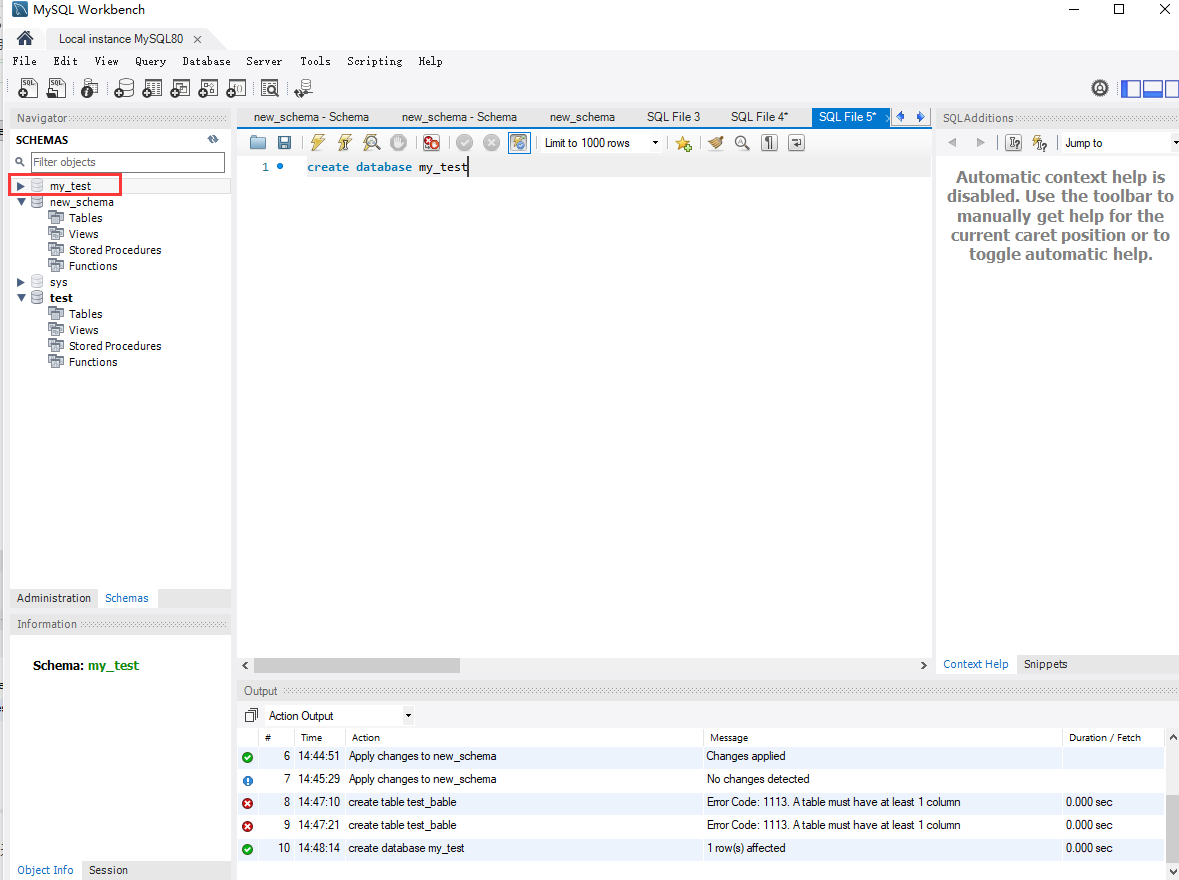Open find panel magnifier in editor
1179x880 pixels.
point(742,142)
